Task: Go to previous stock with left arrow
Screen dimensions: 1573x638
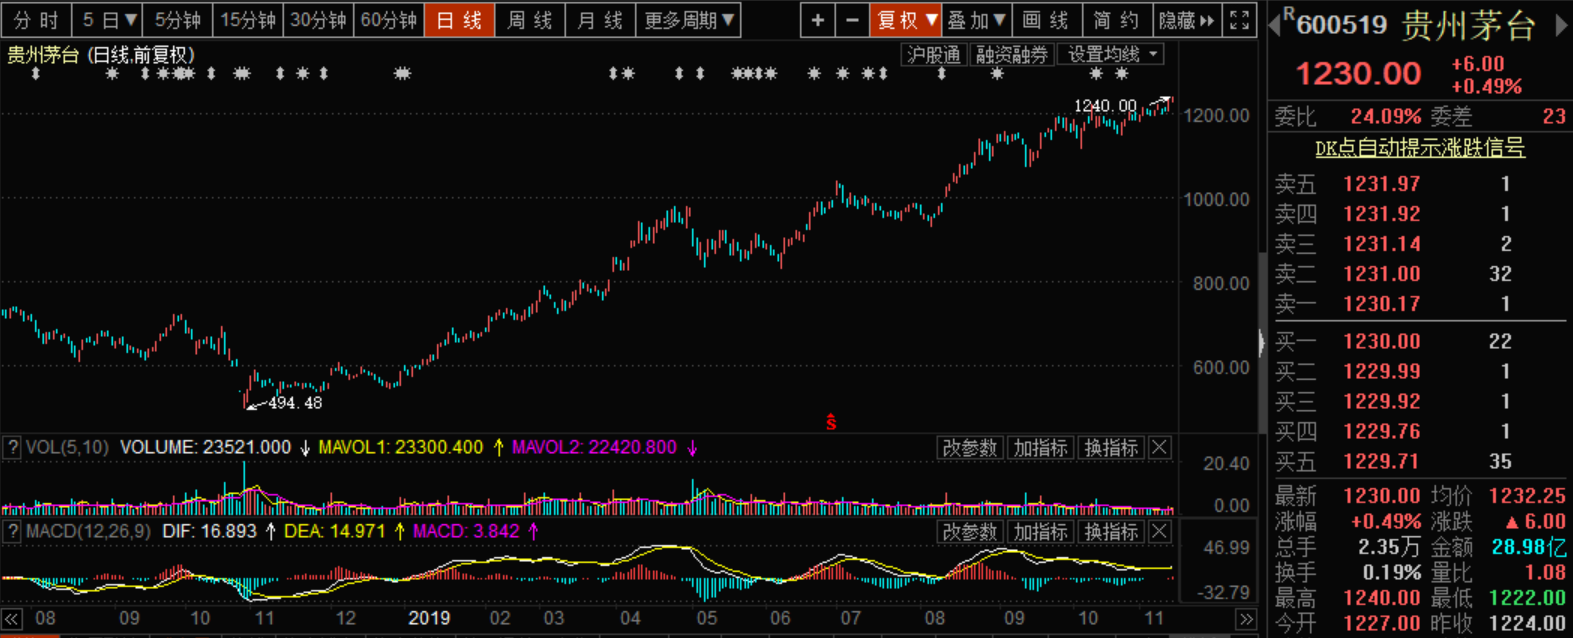Action: click(x=1274, y=26)
